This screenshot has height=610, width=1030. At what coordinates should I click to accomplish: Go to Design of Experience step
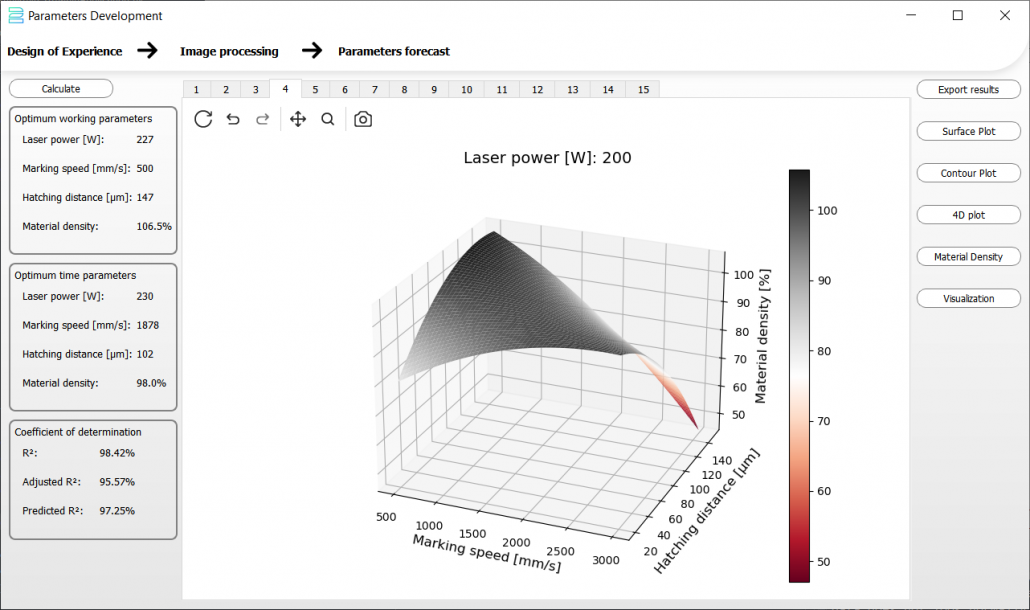click(x=64, y=51)
